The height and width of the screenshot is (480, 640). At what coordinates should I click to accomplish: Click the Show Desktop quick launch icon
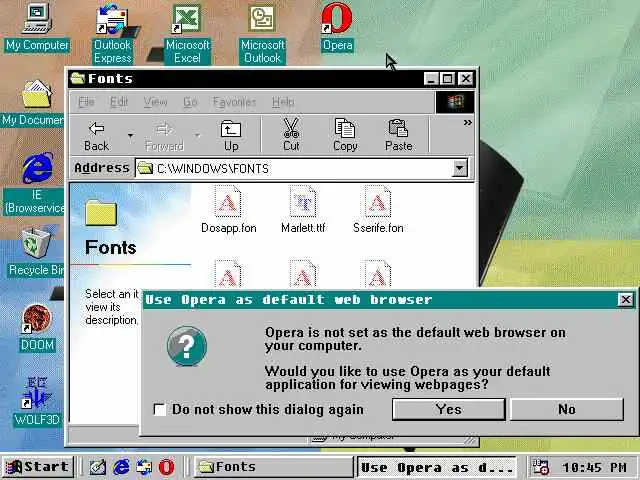pos(98,467)
